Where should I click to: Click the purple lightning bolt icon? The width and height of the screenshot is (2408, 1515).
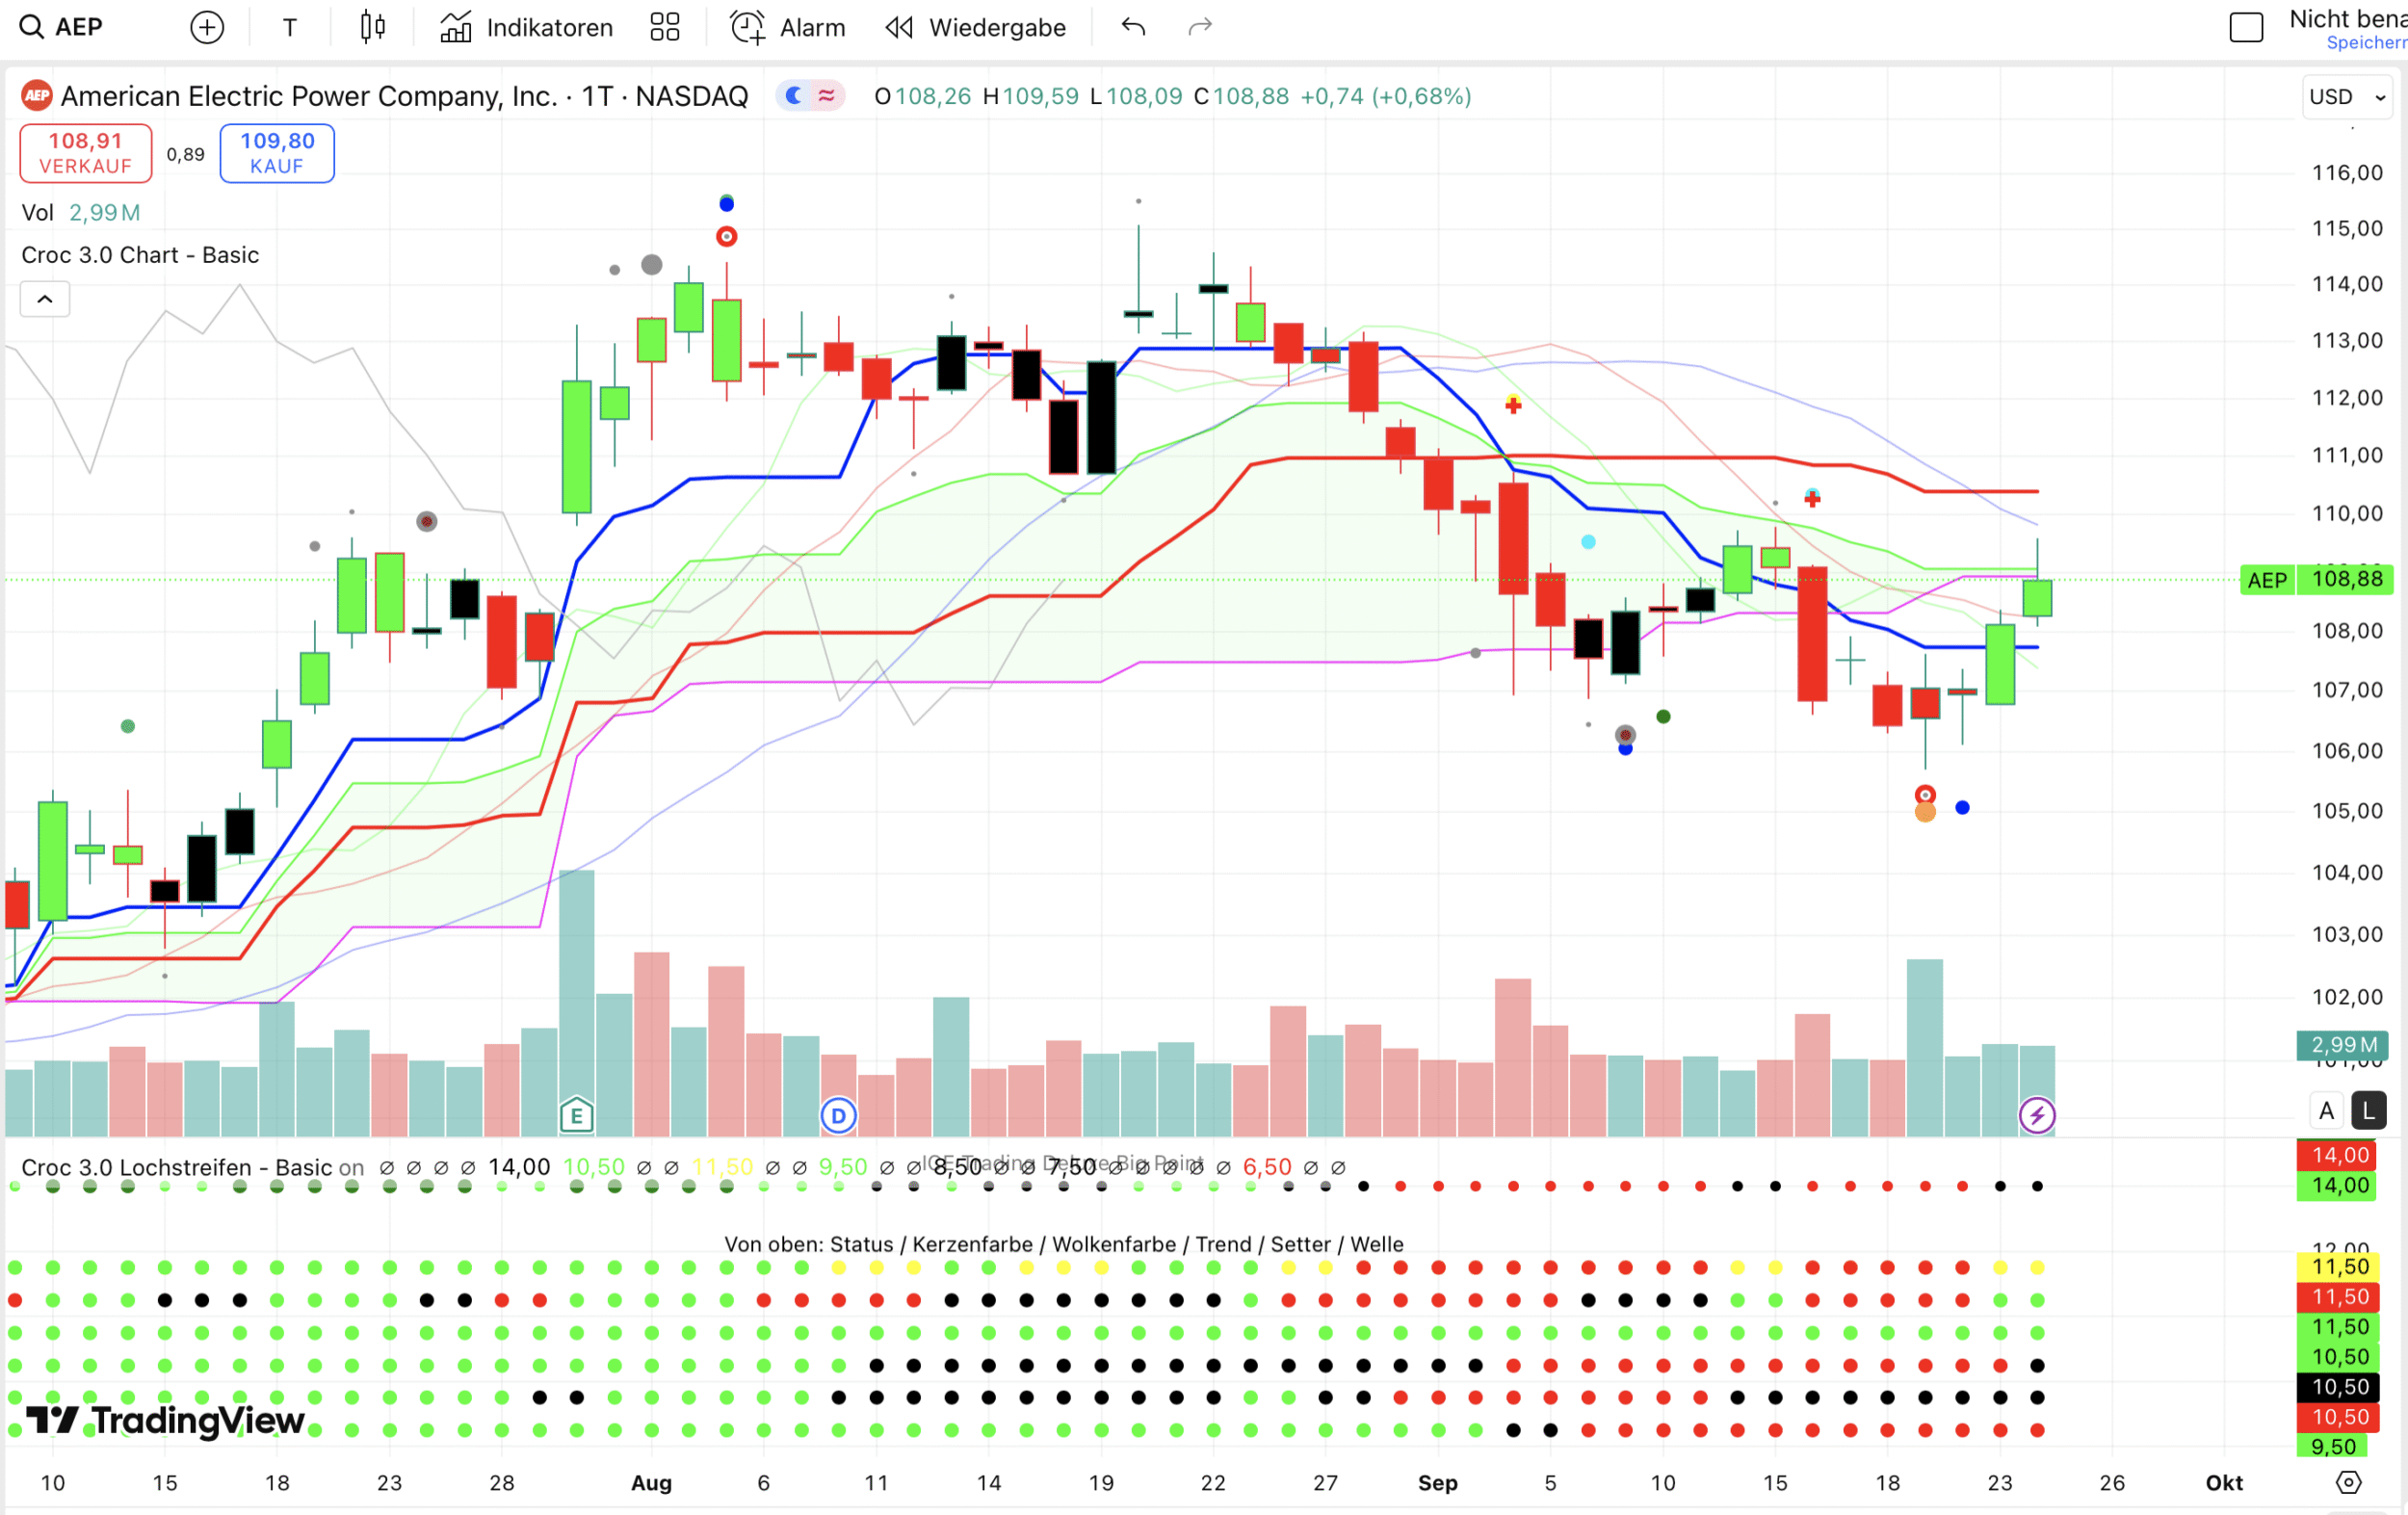pyautogui.click(x=2037, y=1115)
